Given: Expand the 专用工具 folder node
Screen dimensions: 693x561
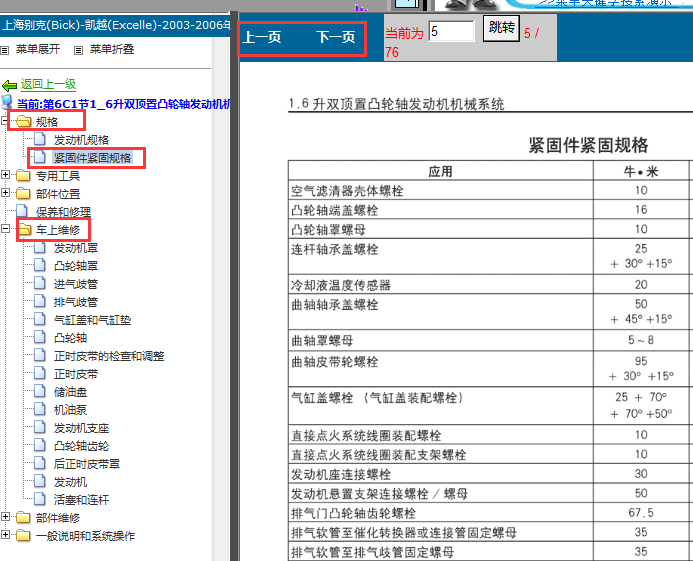Looking at the screenshot, I should tap(5, 175).
